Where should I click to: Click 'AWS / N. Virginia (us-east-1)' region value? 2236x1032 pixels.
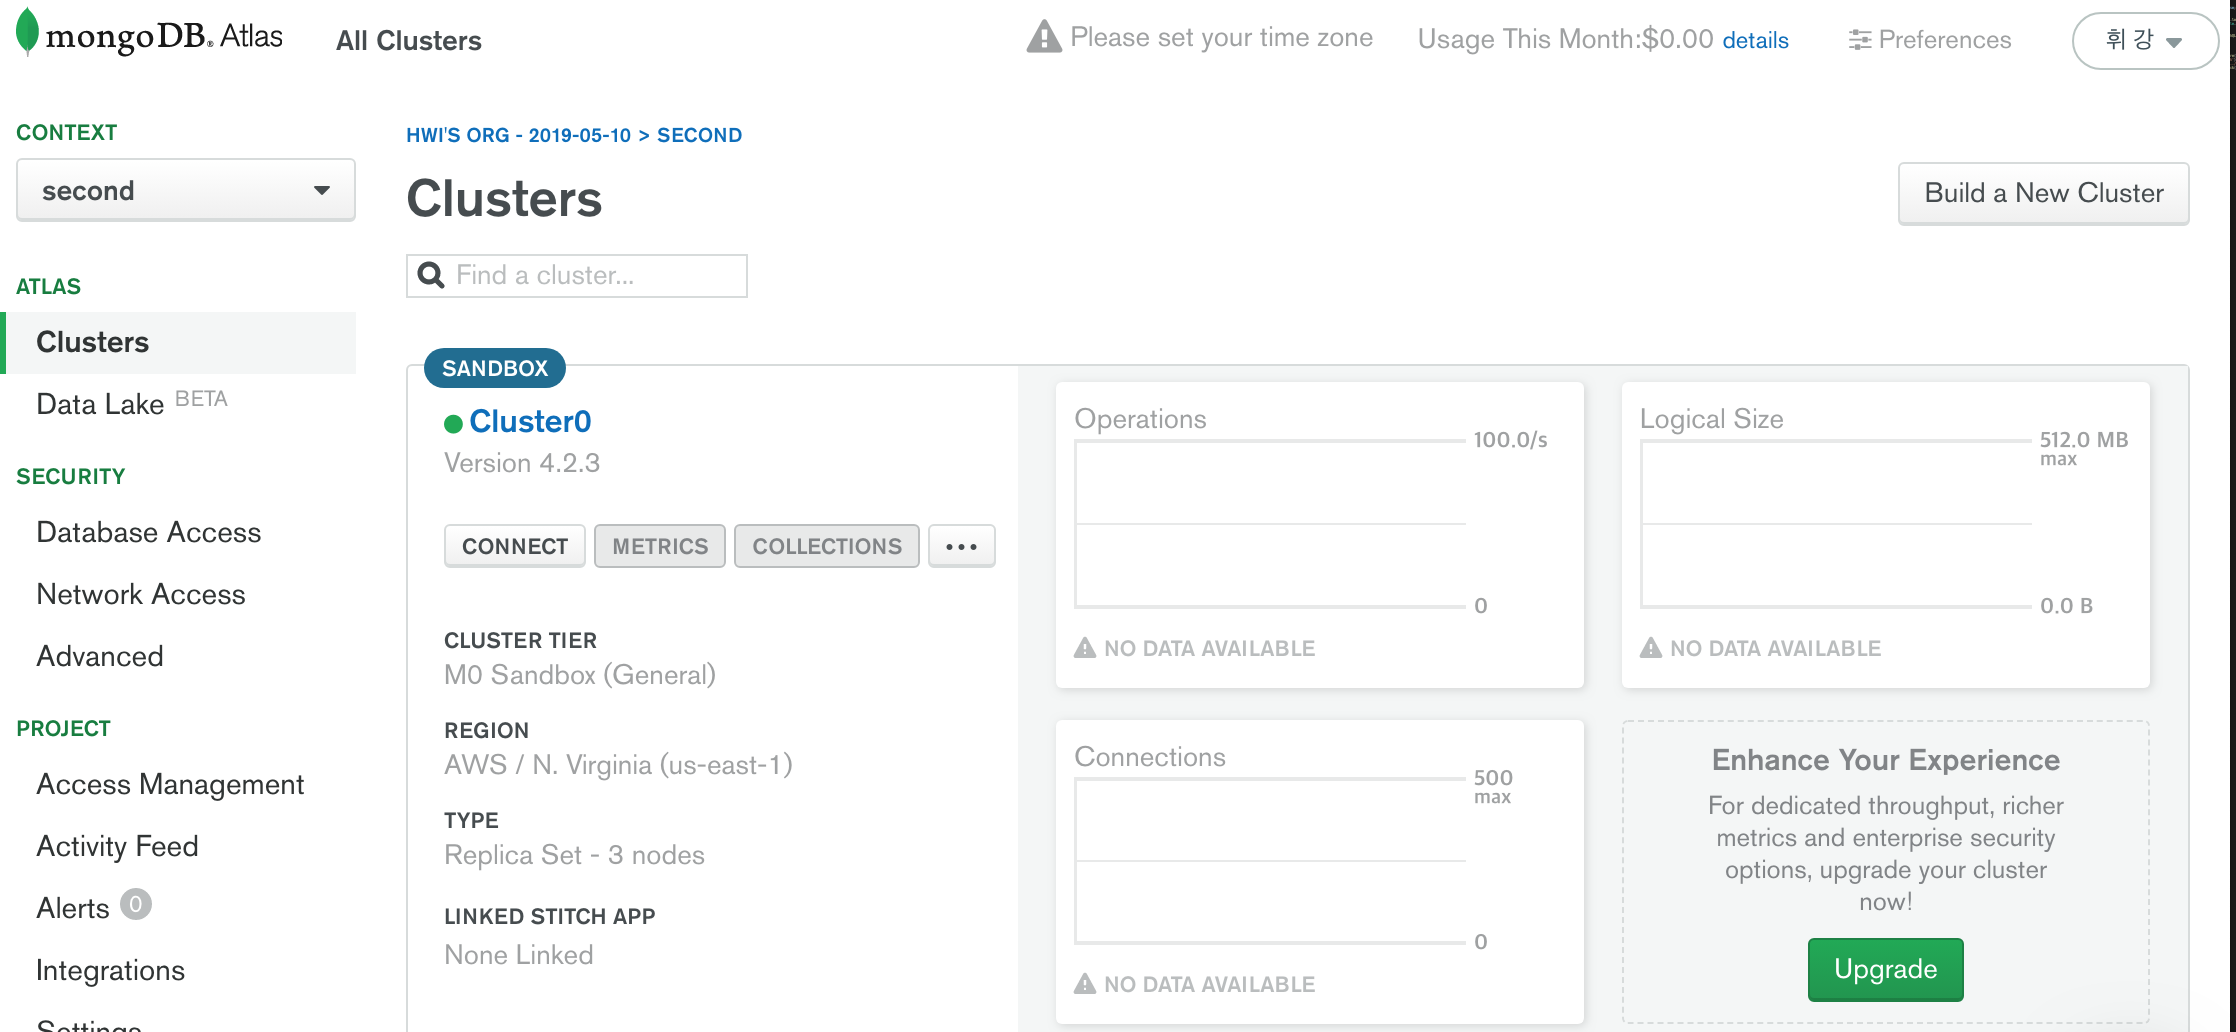(618, 765)
